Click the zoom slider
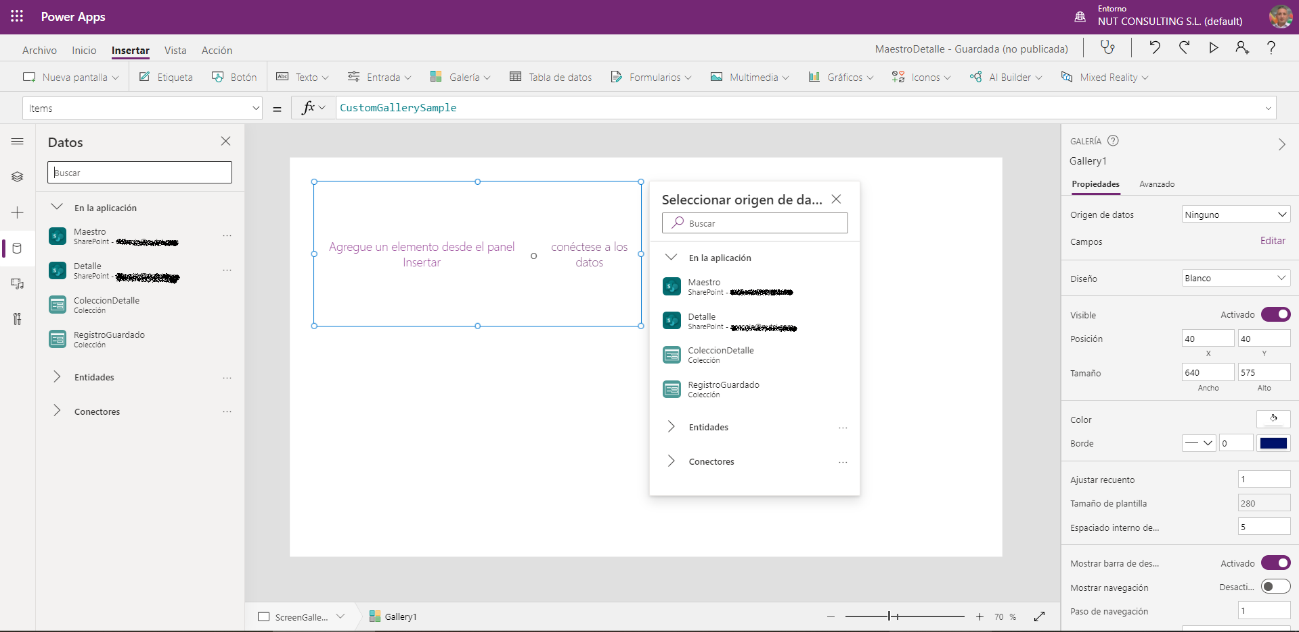Image resolution: width=1299 pixels, height=632 pixels. (905, 617)
